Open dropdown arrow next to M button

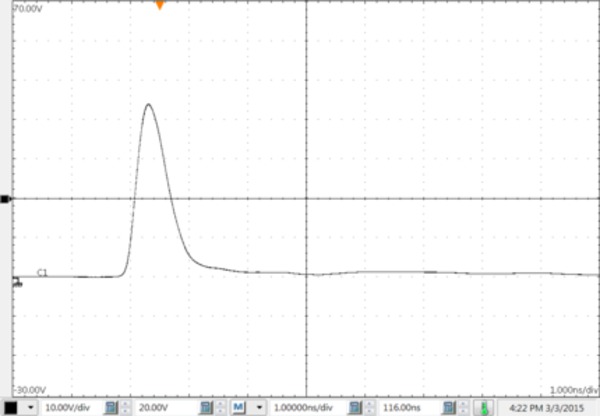pos(260,408)
